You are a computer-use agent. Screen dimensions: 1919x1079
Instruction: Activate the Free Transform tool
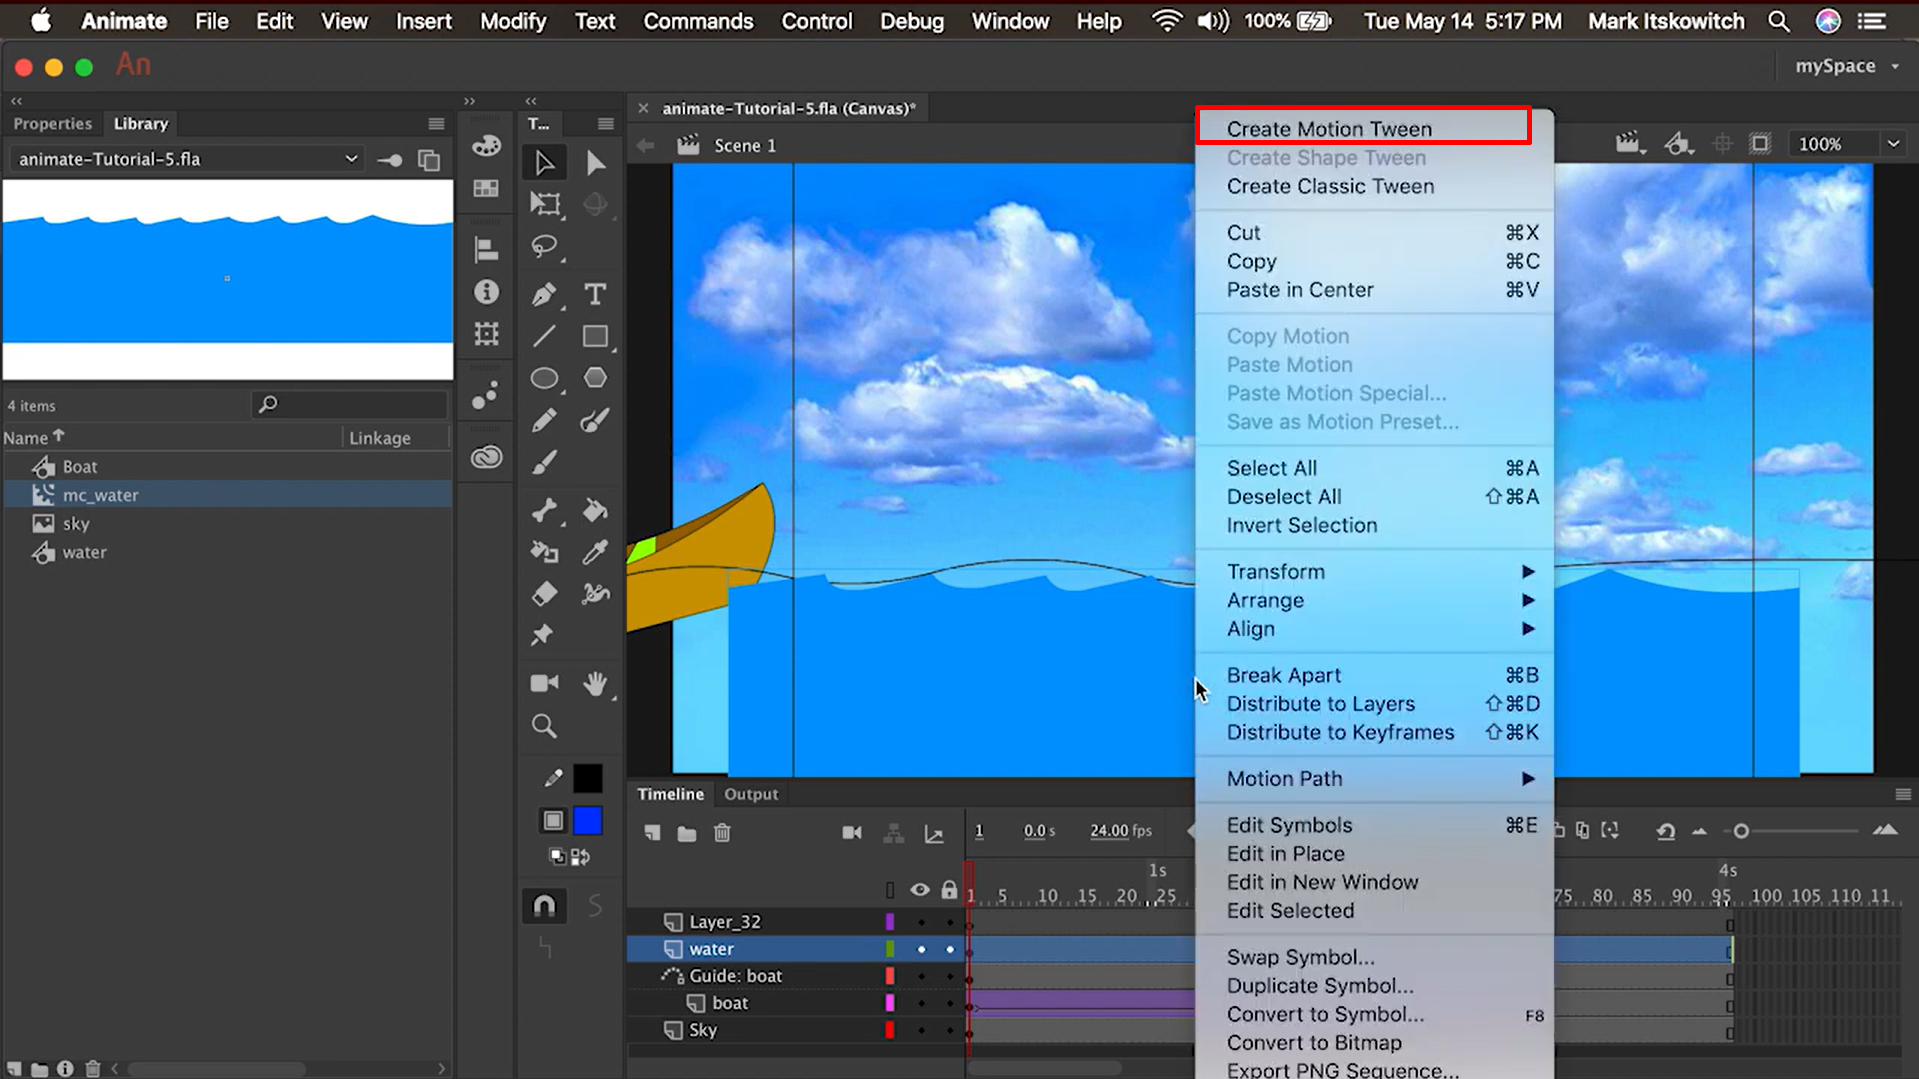coord(546,205)
